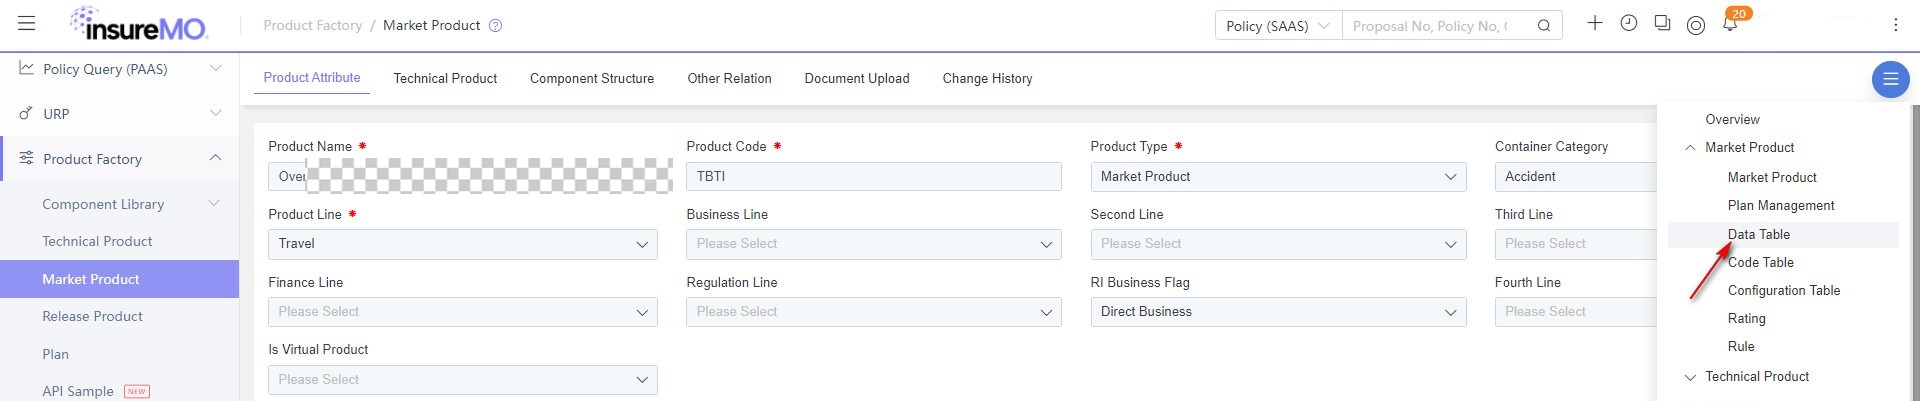Click the search magnifier icon
This screenshot has width=1920, height=401.
pos(1544,26)
